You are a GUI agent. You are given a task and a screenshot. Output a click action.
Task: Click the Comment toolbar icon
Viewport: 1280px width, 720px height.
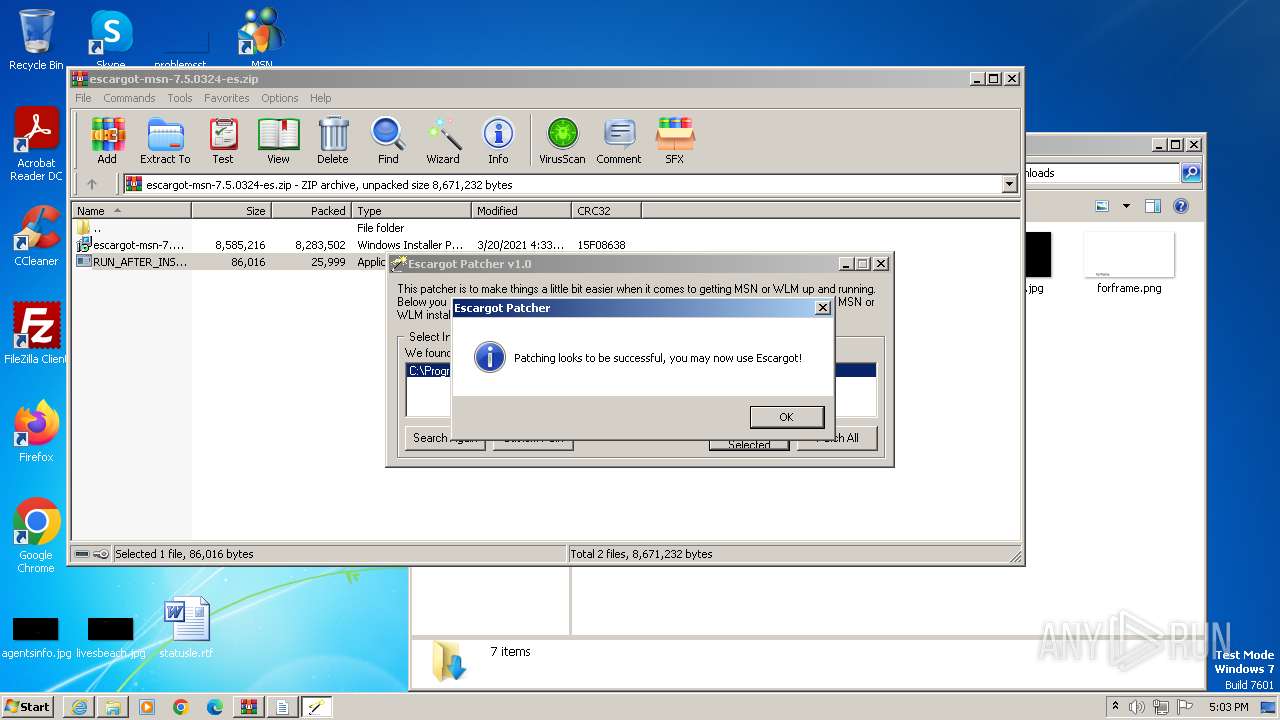coord(619,141)
